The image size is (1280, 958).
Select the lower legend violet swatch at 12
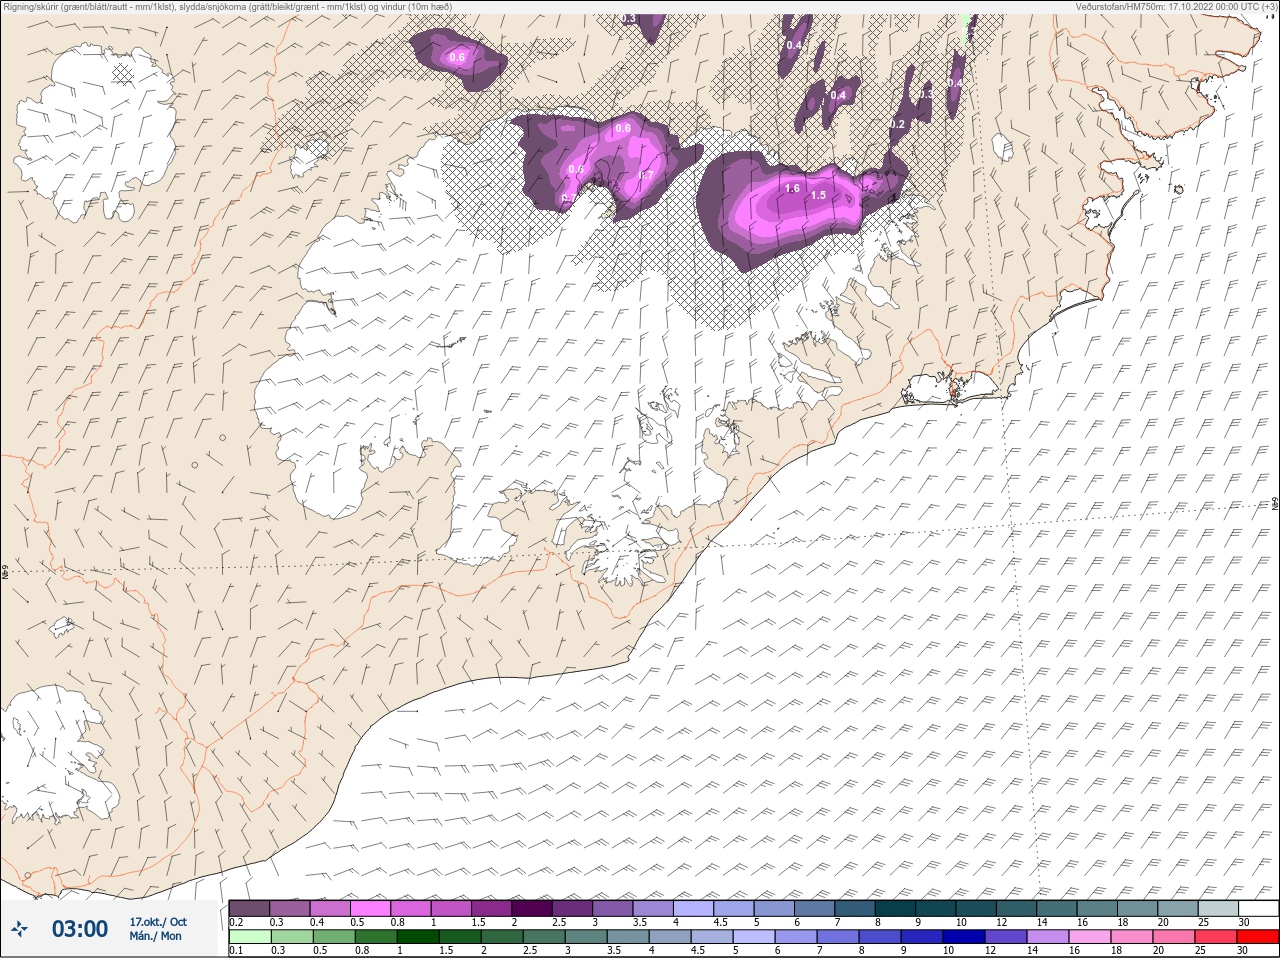coord(1006,937)
